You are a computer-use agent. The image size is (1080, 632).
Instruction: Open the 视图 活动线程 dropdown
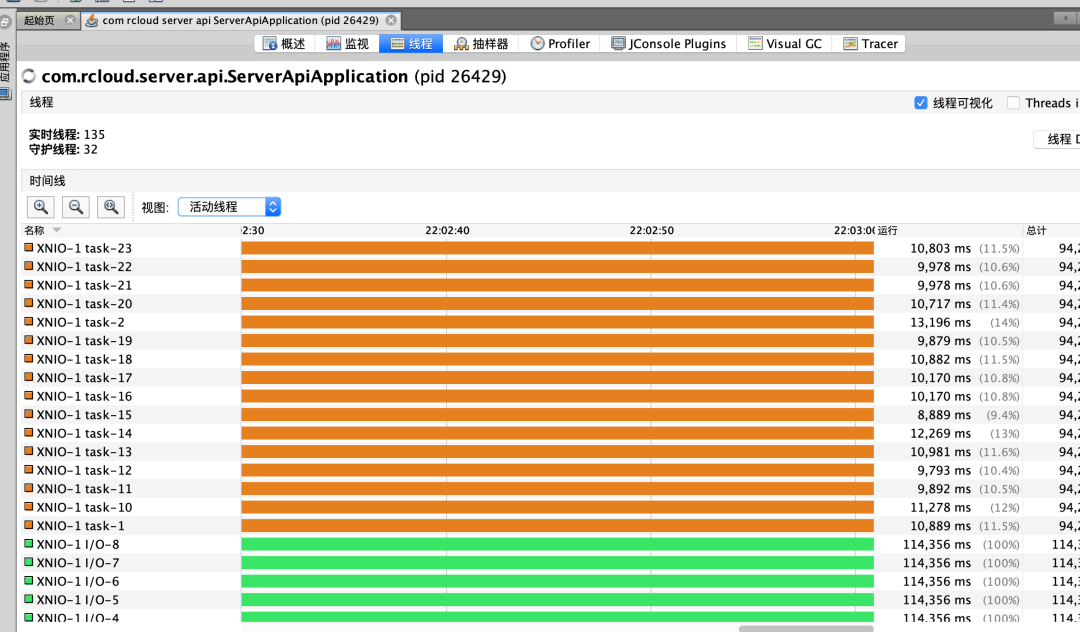point(229,207)
